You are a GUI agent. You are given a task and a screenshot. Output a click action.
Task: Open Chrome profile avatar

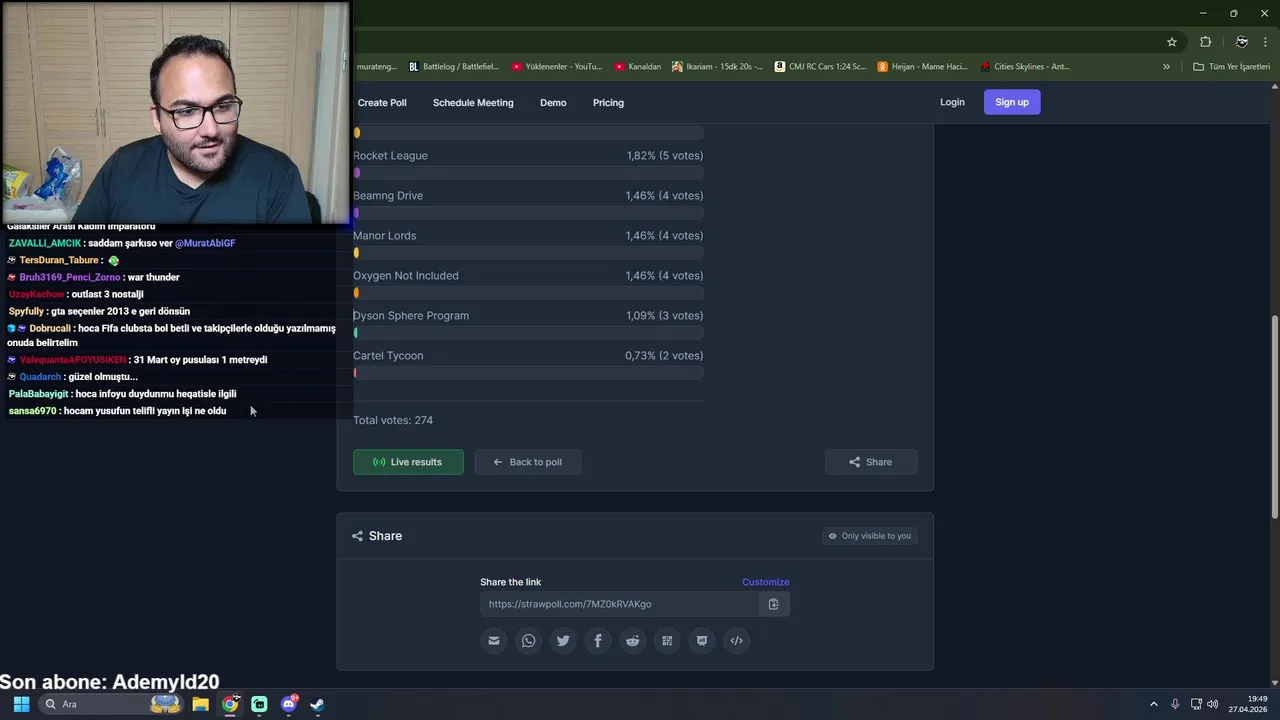tap(1241, 42)
